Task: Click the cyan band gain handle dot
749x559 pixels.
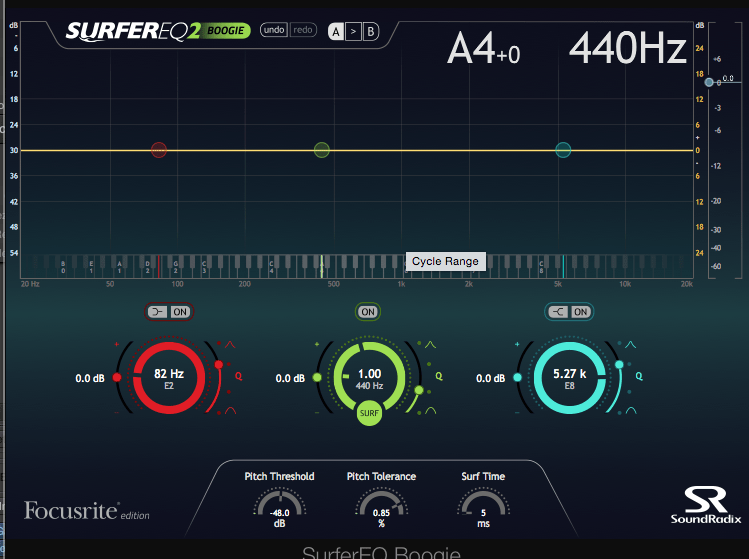Action: coord(517,377)
